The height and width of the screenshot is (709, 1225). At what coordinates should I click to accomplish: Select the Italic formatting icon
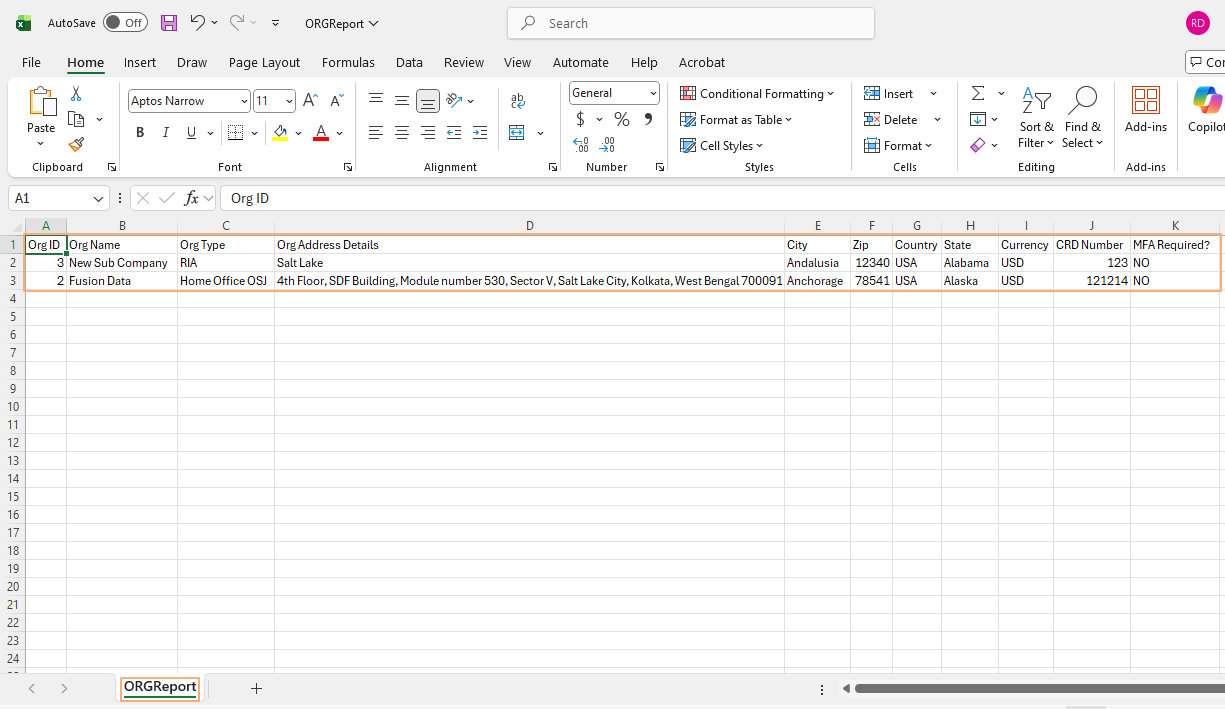pos(165,132)
